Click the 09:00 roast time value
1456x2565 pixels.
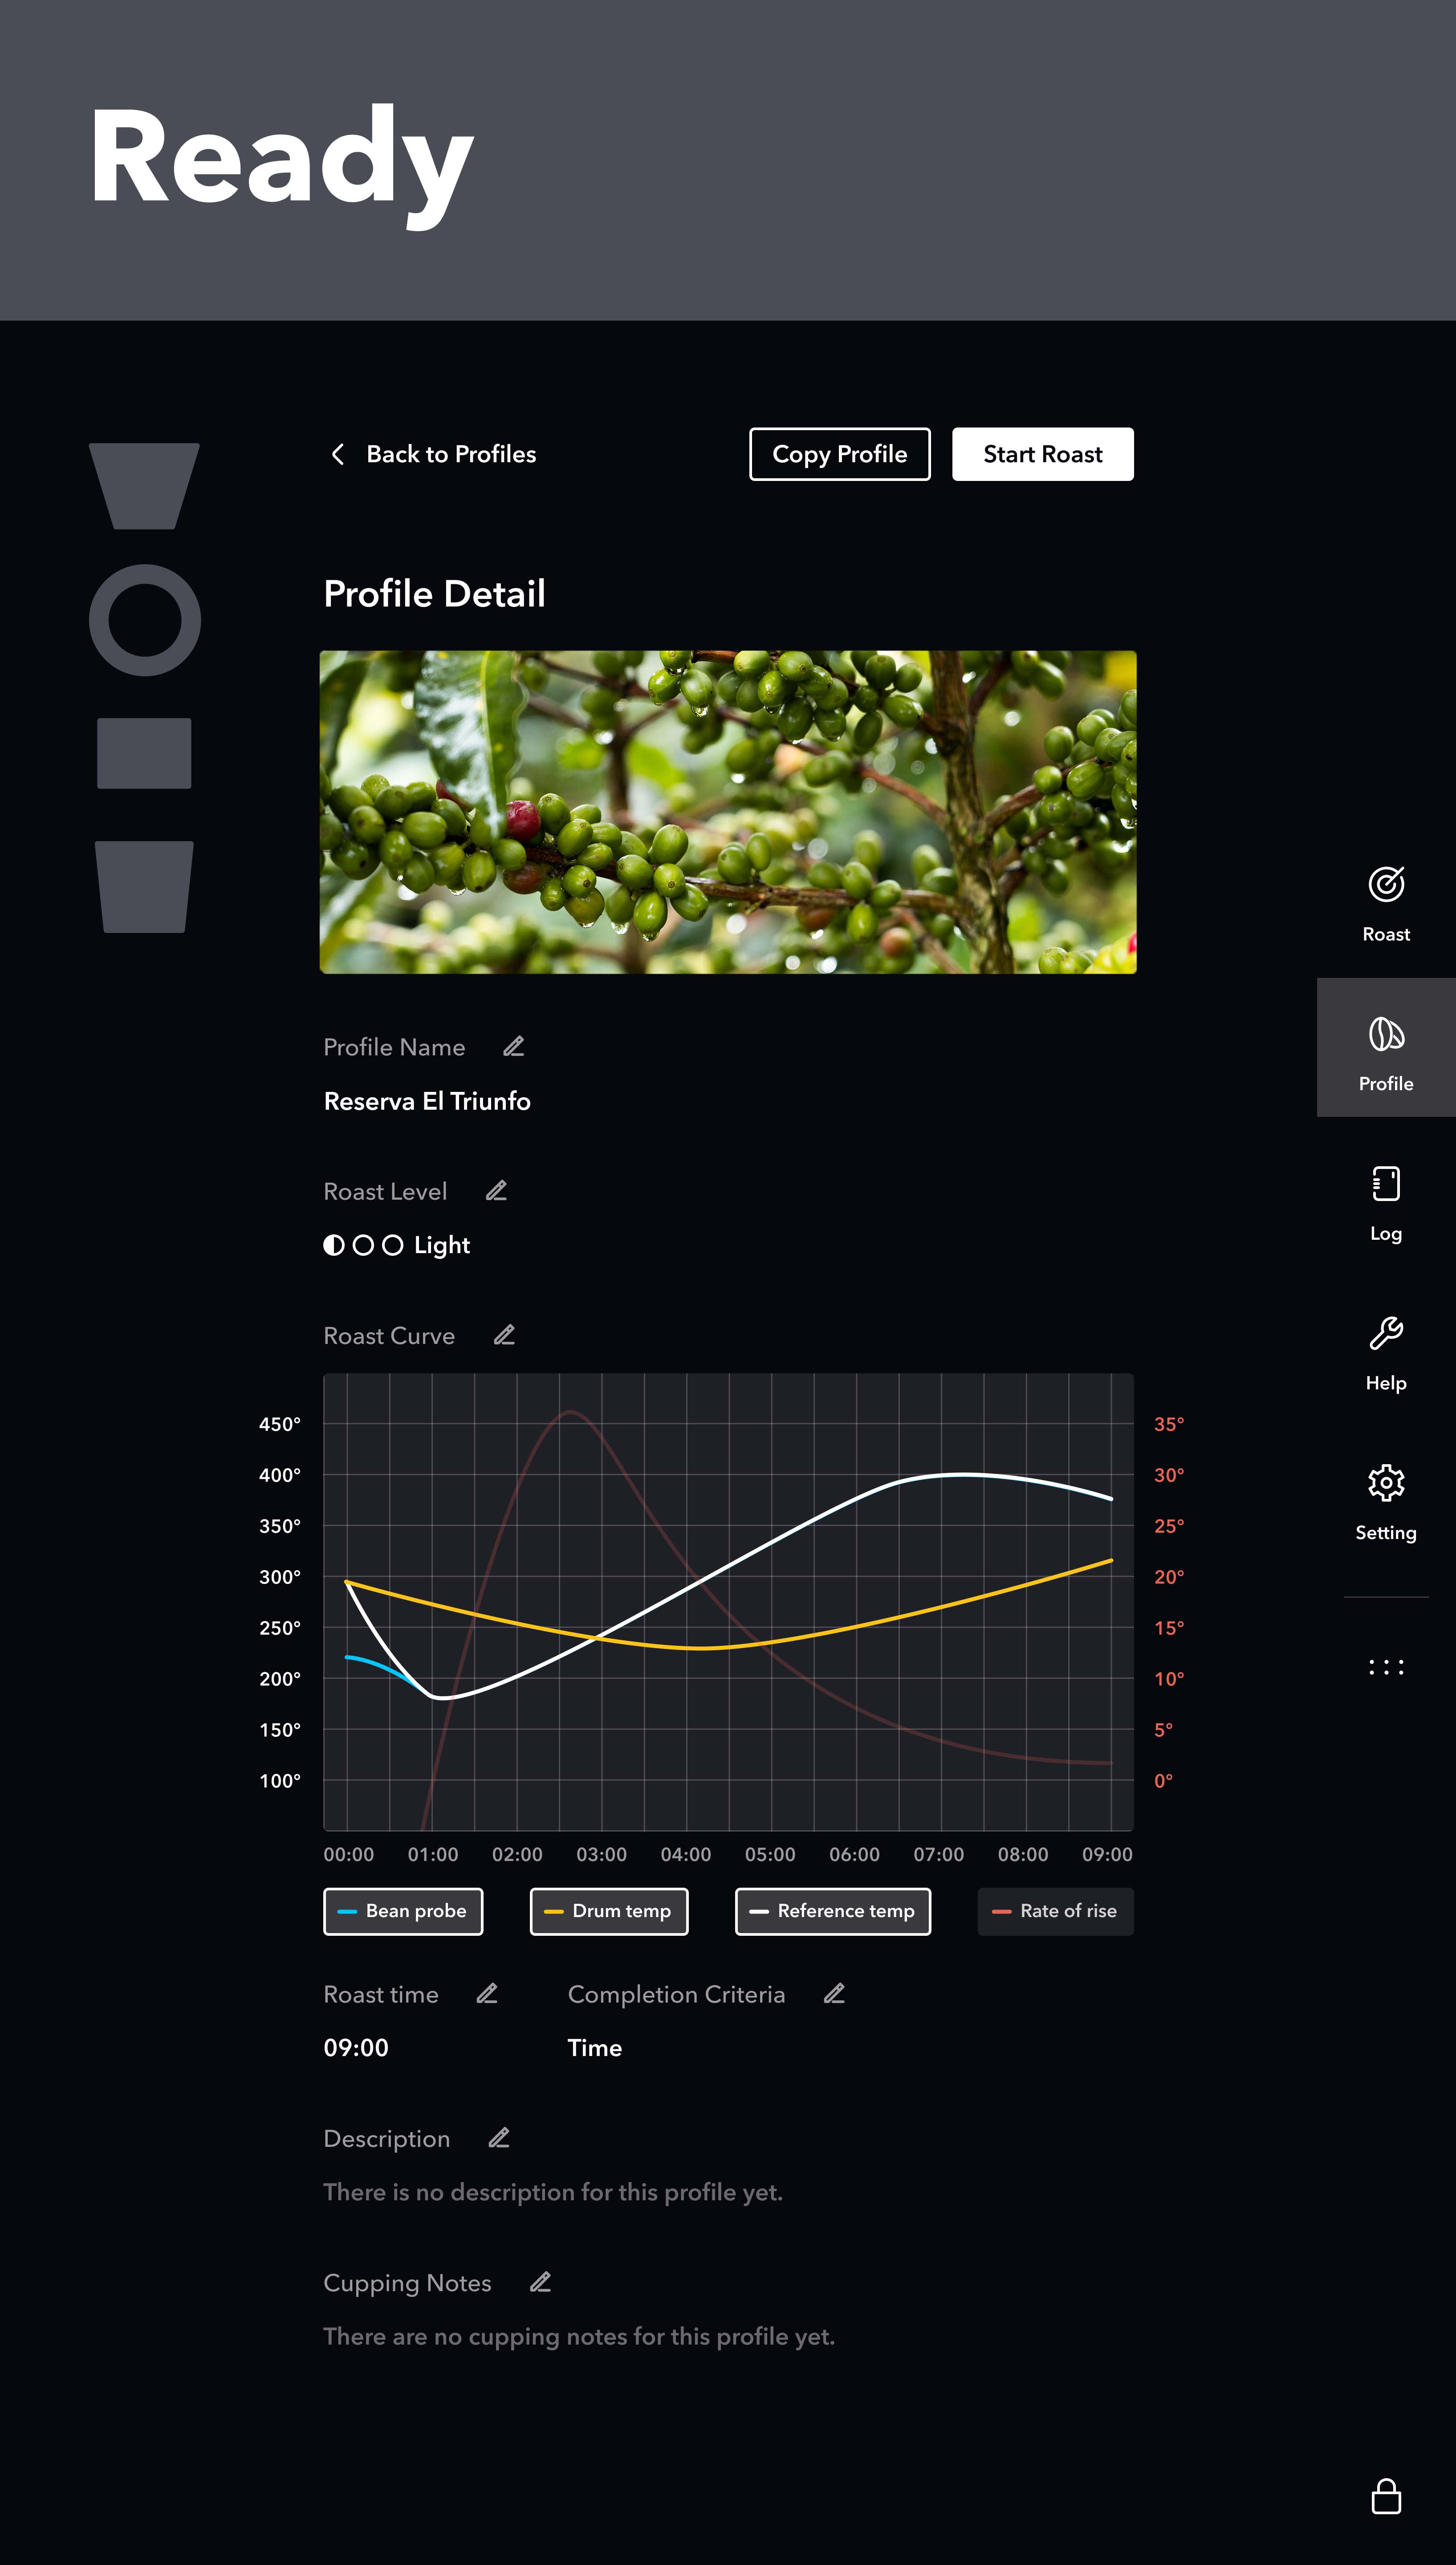[x=356, y=2047]
